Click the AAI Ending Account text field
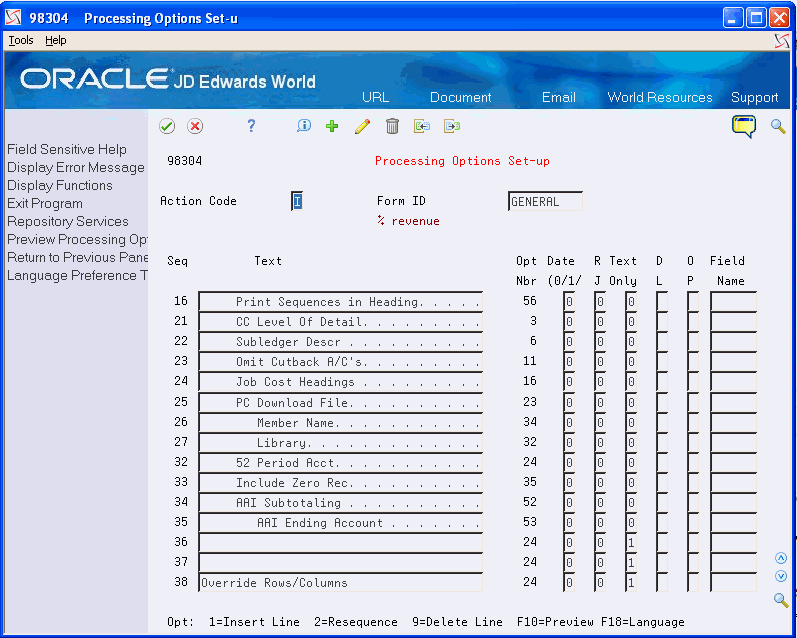This screenshot has height=638, width=797. (341, 523)
